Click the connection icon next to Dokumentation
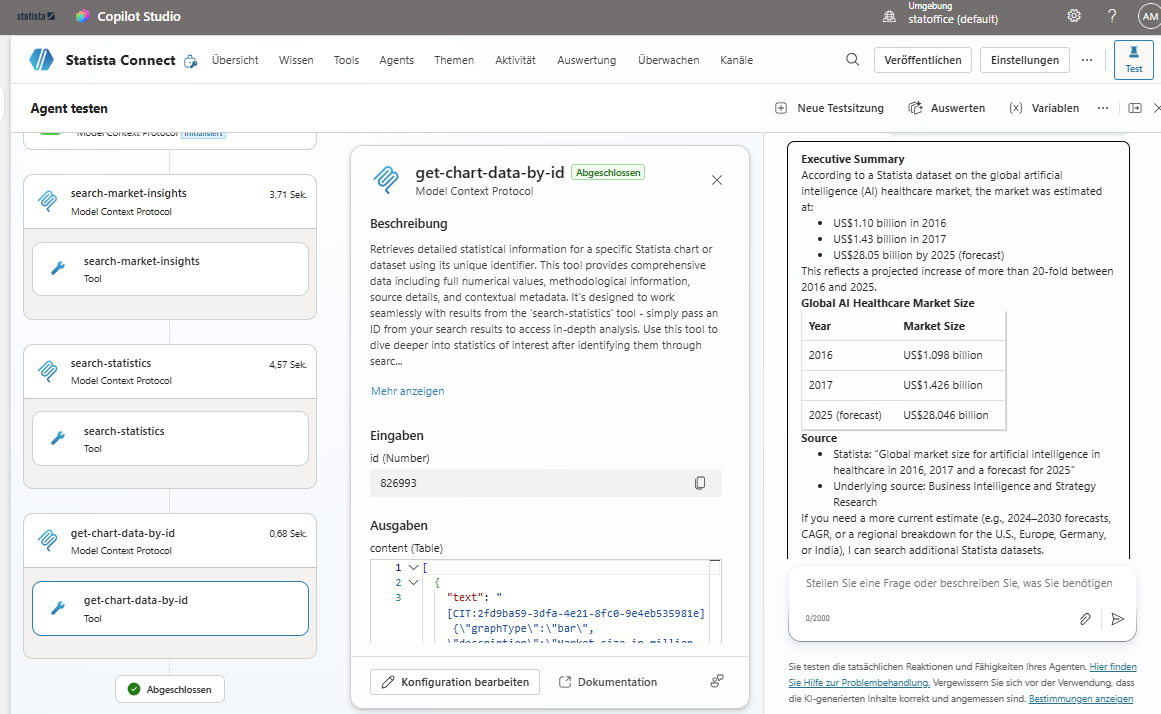Screen dimensions: 1161x714 717,681
